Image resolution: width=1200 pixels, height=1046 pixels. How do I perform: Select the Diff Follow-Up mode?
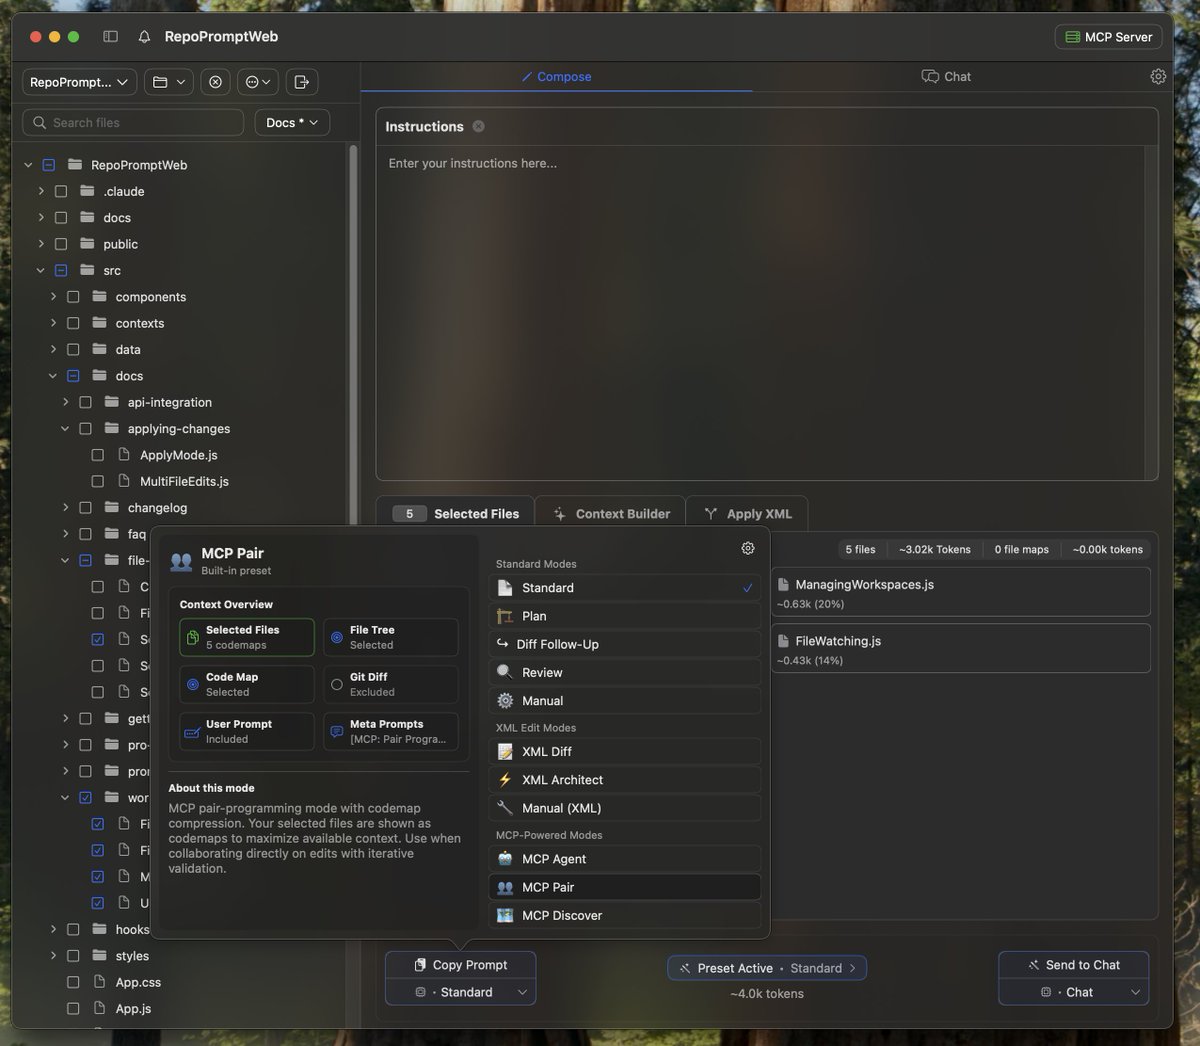(625, 644)
